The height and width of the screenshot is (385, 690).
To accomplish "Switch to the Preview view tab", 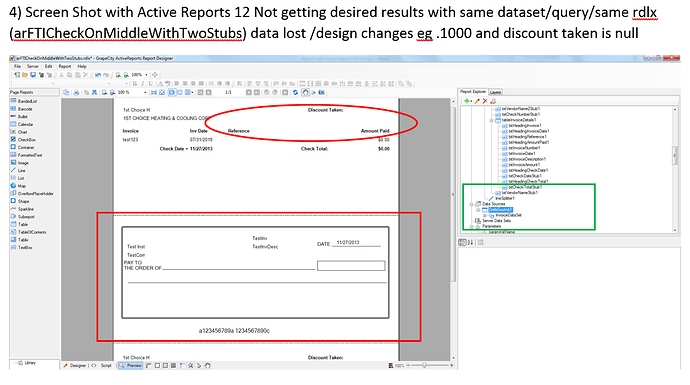I will point(131,365).
